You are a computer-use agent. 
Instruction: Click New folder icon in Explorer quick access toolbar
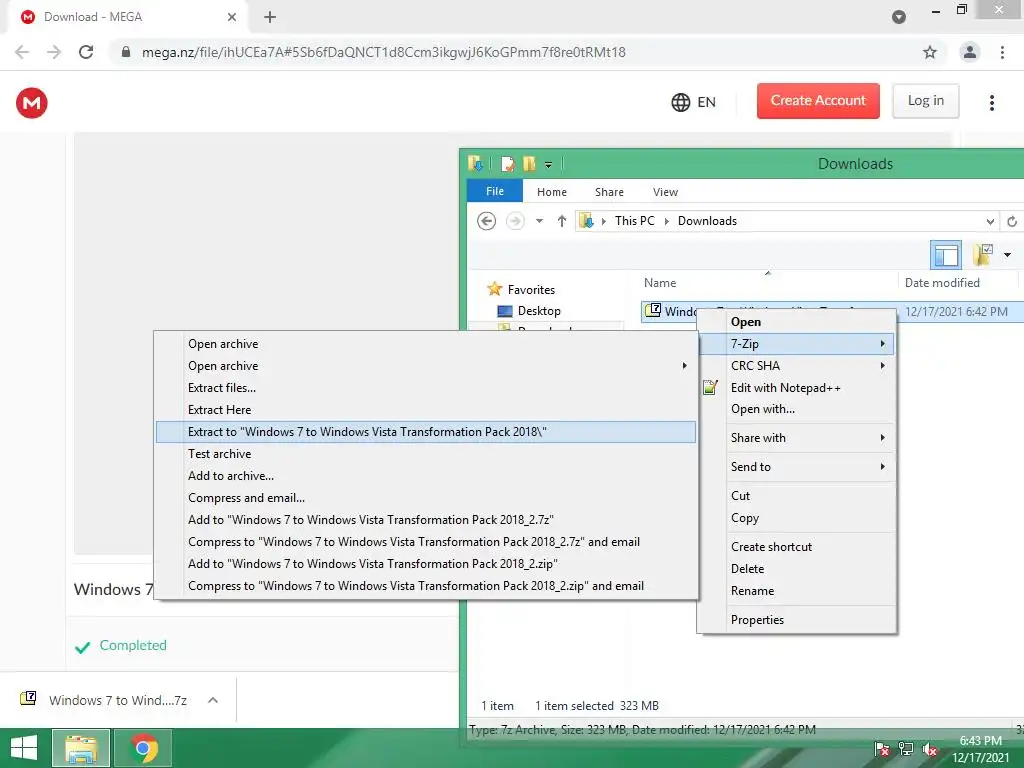point(528,164)
